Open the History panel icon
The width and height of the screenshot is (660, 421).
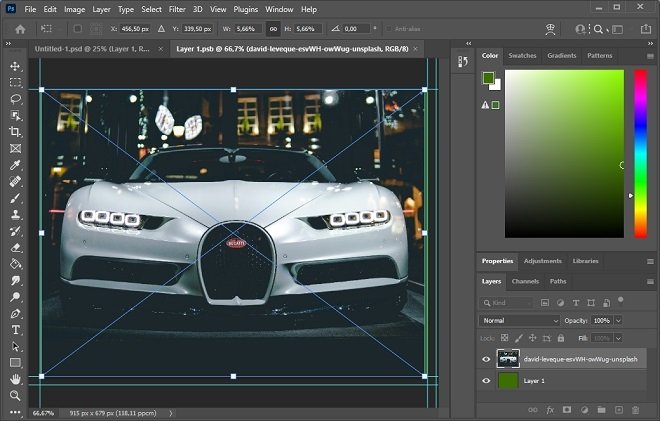pyautogui.click(x=463, y=61)
